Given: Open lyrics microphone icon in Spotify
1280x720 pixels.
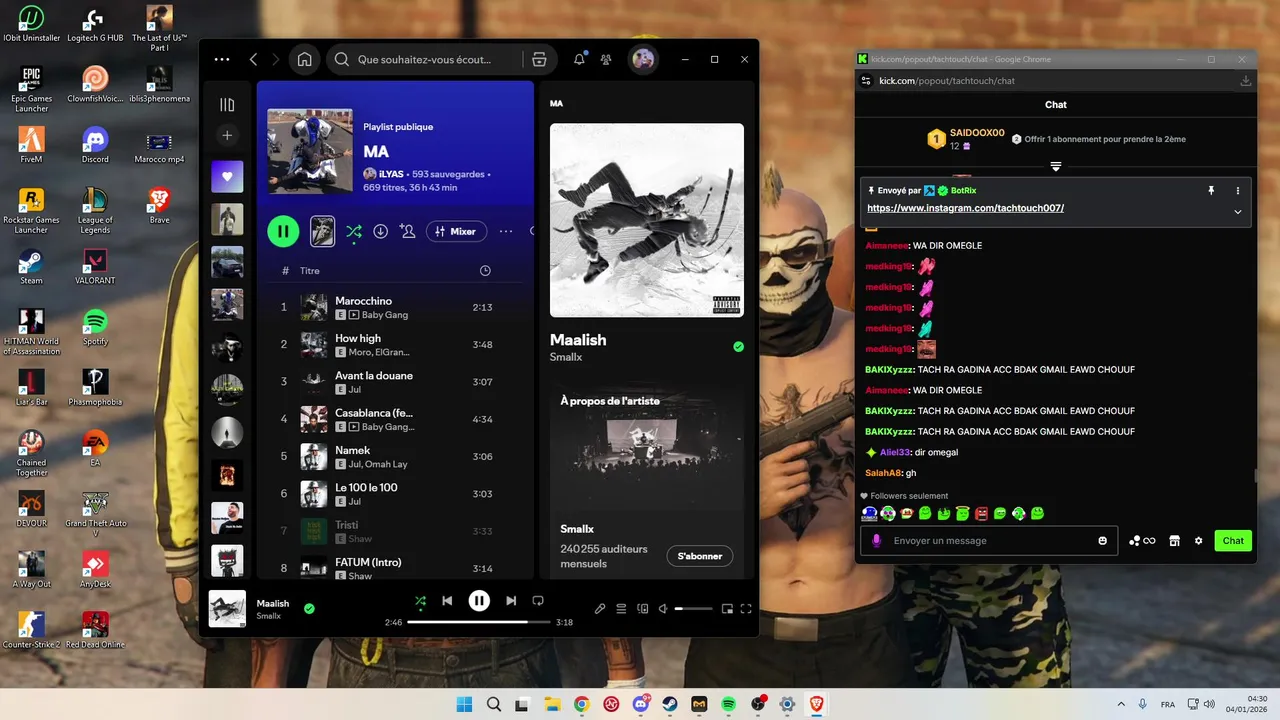Looking at the screenshot, I should point(600,608).
